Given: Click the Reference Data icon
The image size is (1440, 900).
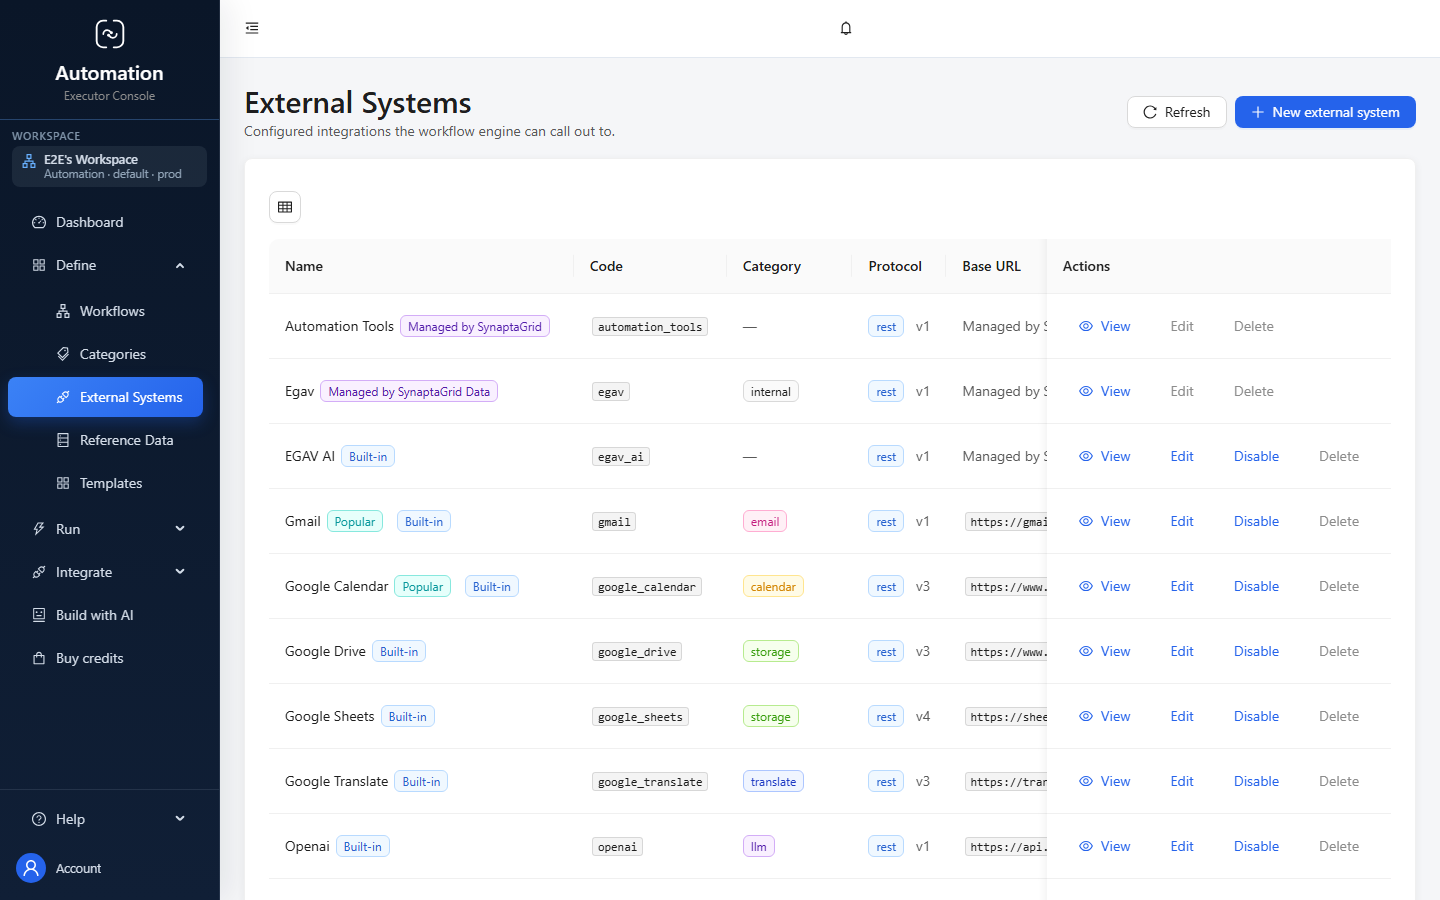Looking at the screenshot, I should click(x=63, y=440).
